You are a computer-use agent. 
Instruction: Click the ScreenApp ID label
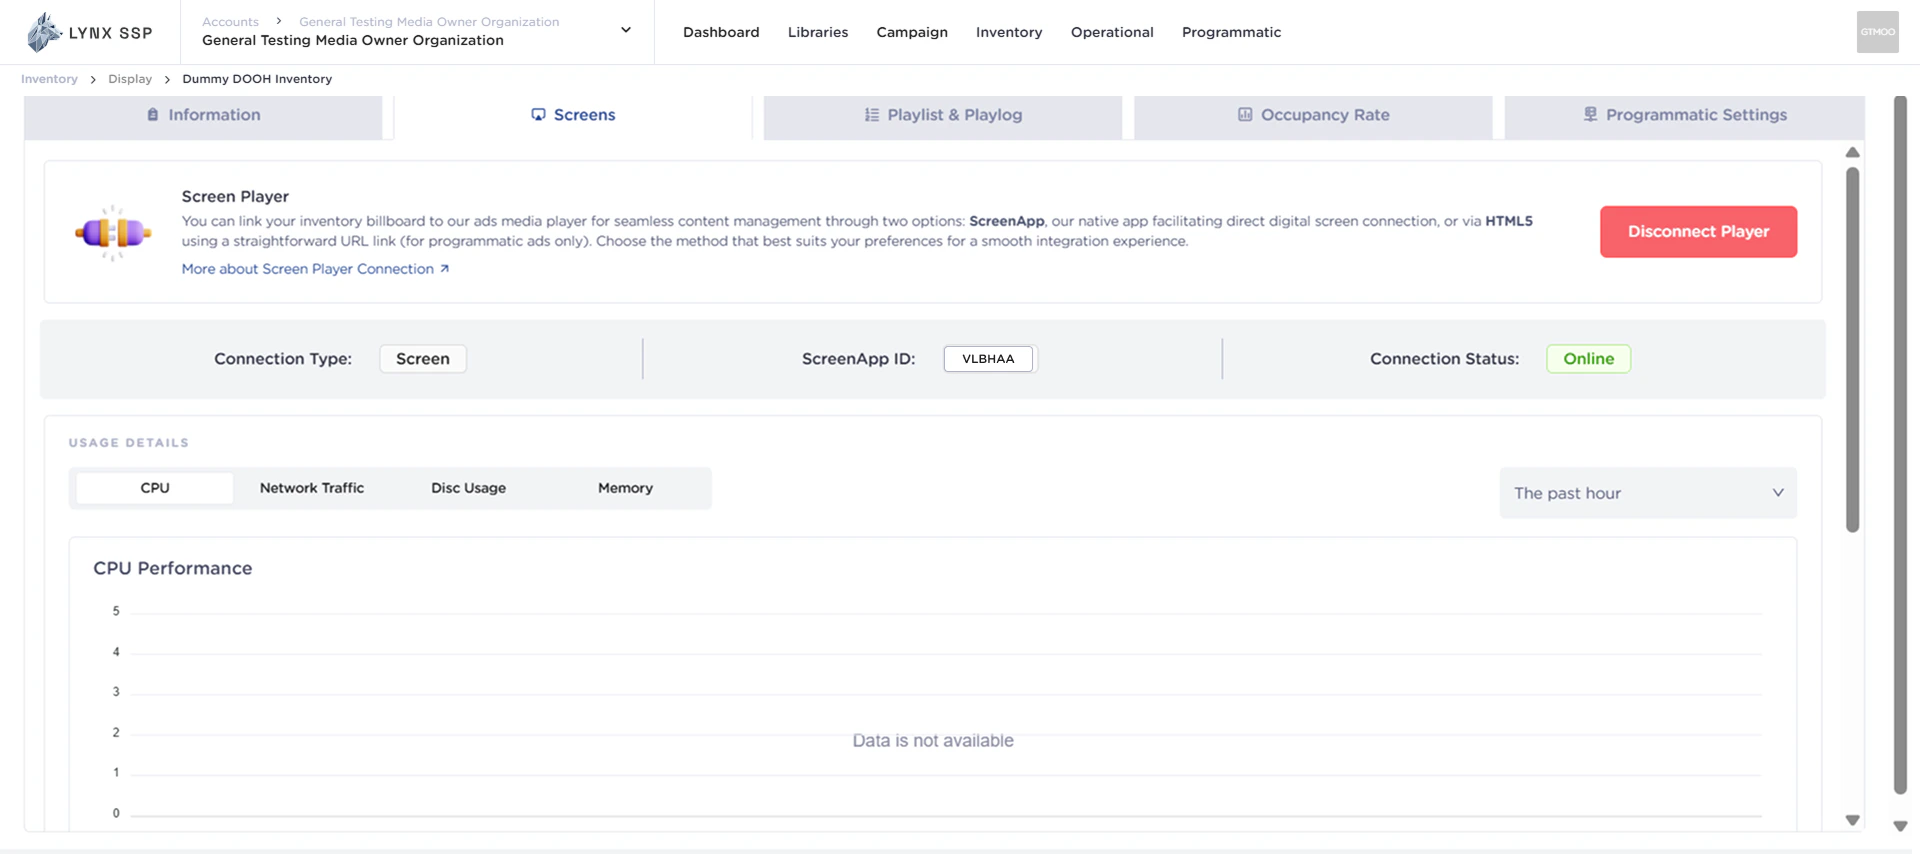pyautogui.click(x=858, y=359)
